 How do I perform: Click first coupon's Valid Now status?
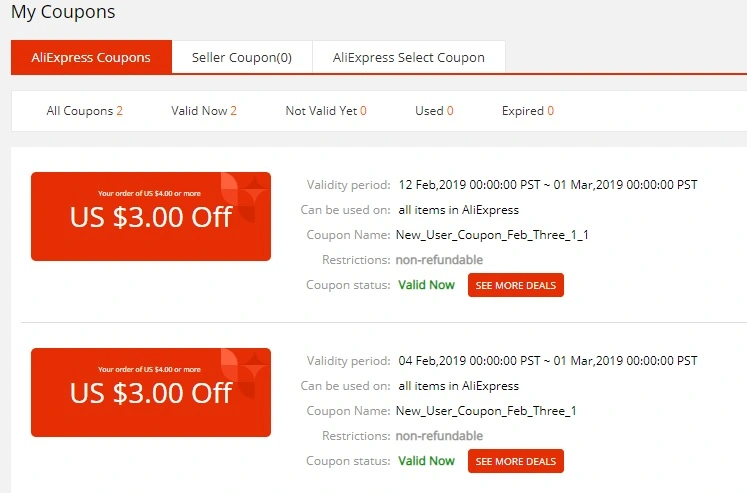point(426,285)
